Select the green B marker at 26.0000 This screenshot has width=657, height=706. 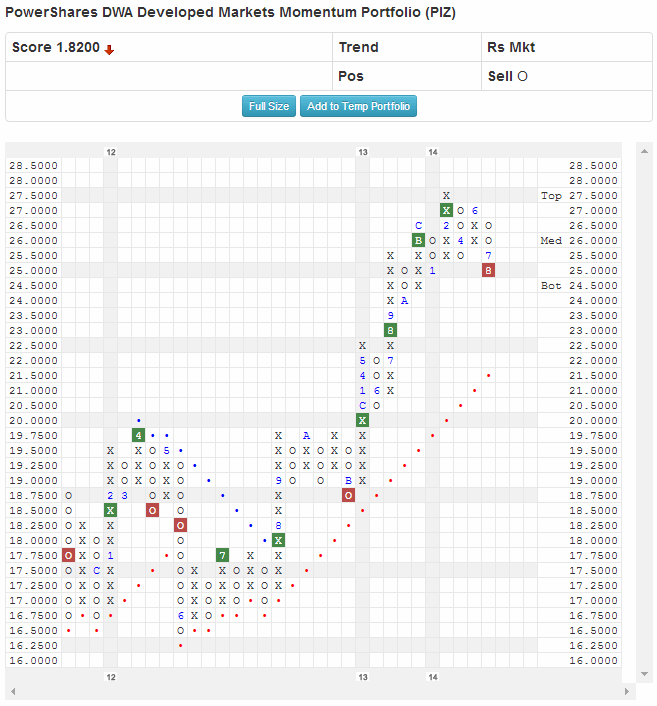[x=418, y=240]
